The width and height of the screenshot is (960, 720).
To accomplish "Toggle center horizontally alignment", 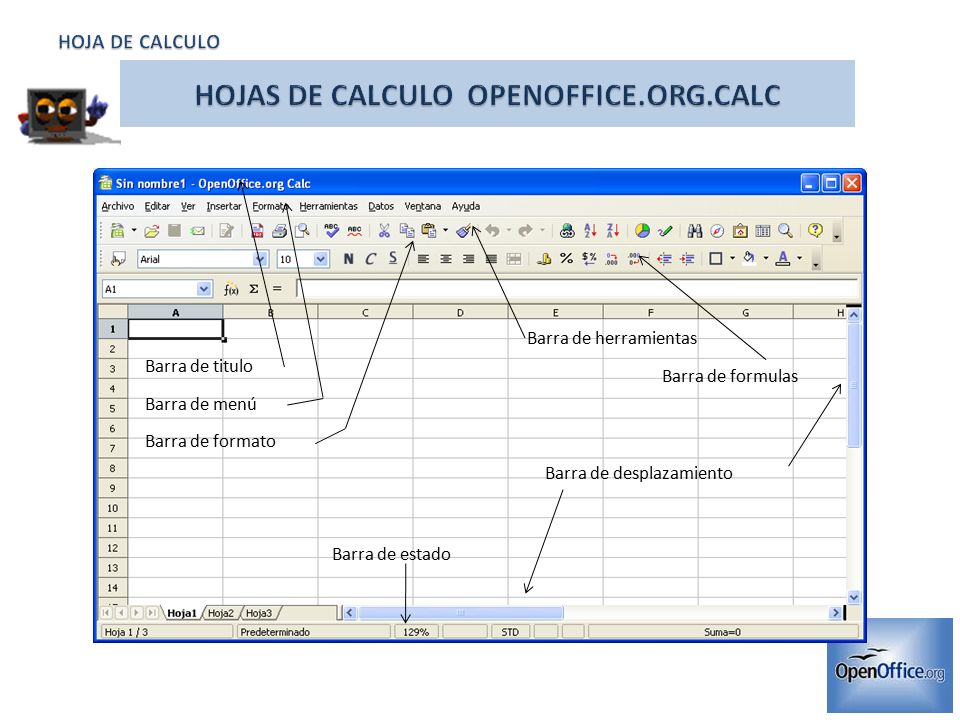I will (446, 259).
